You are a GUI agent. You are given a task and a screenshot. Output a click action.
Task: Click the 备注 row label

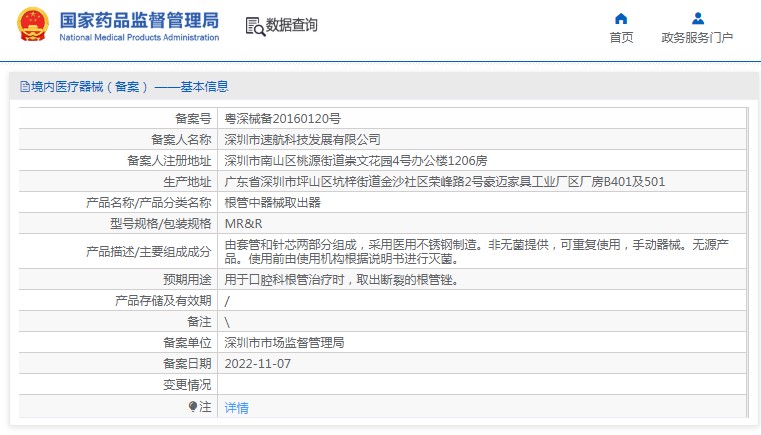[x=199, y=321]
